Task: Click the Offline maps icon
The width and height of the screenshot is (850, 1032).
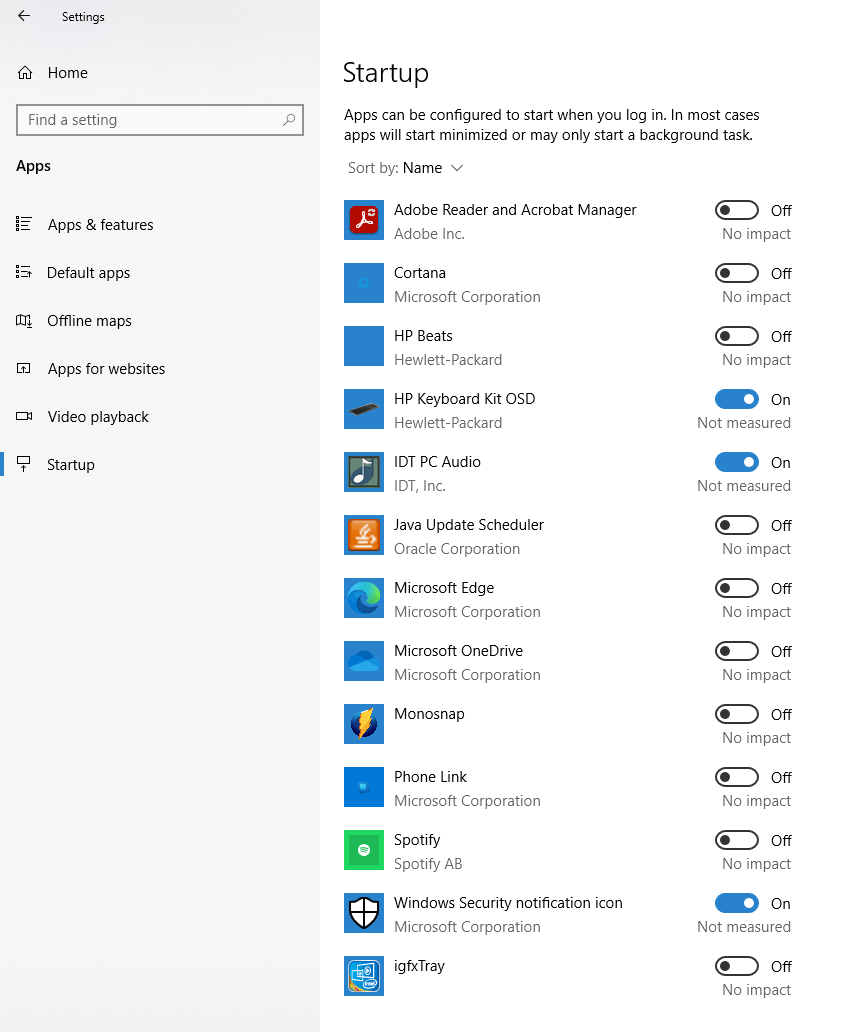Action: [24, 321]
